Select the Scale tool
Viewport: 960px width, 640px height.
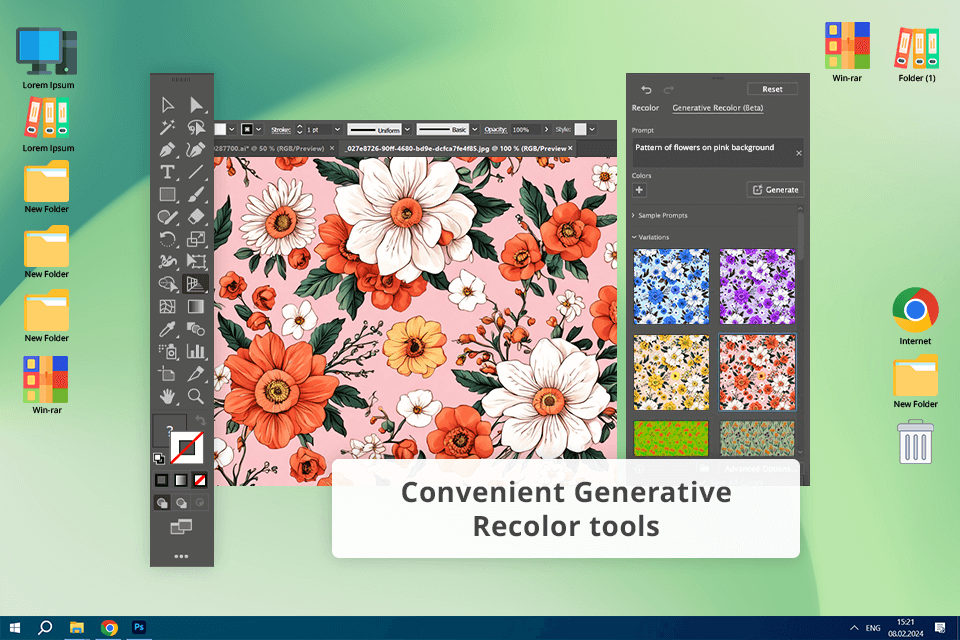click(196, 239)
